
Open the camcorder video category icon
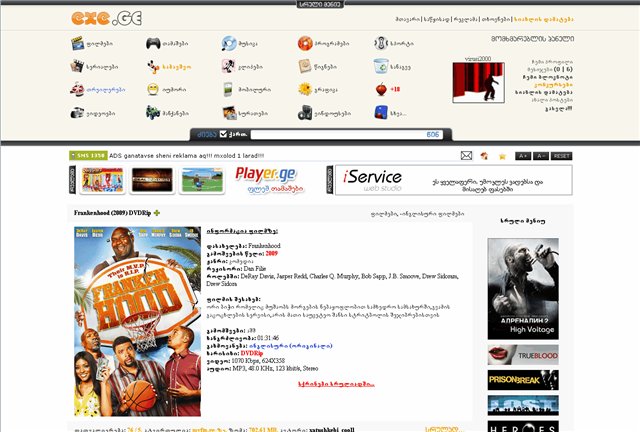coord(77,113)
